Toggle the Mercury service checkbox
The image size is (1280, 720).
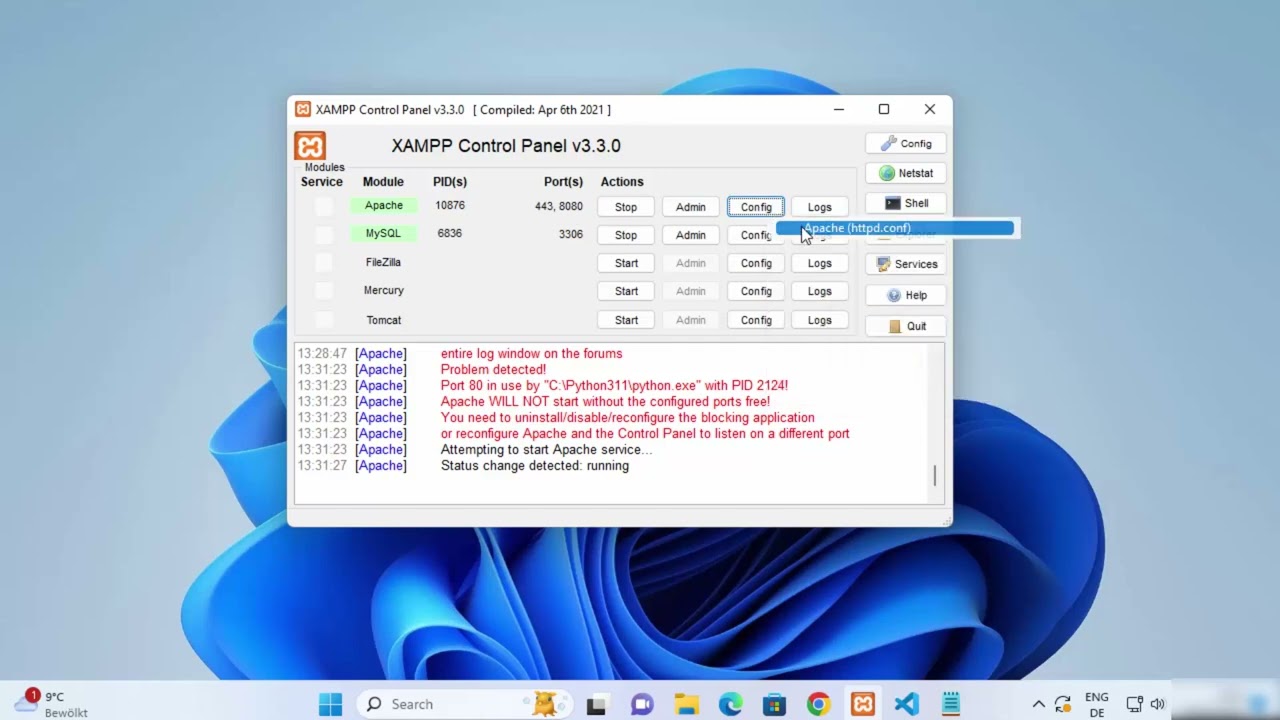click(x=323, y=290)
